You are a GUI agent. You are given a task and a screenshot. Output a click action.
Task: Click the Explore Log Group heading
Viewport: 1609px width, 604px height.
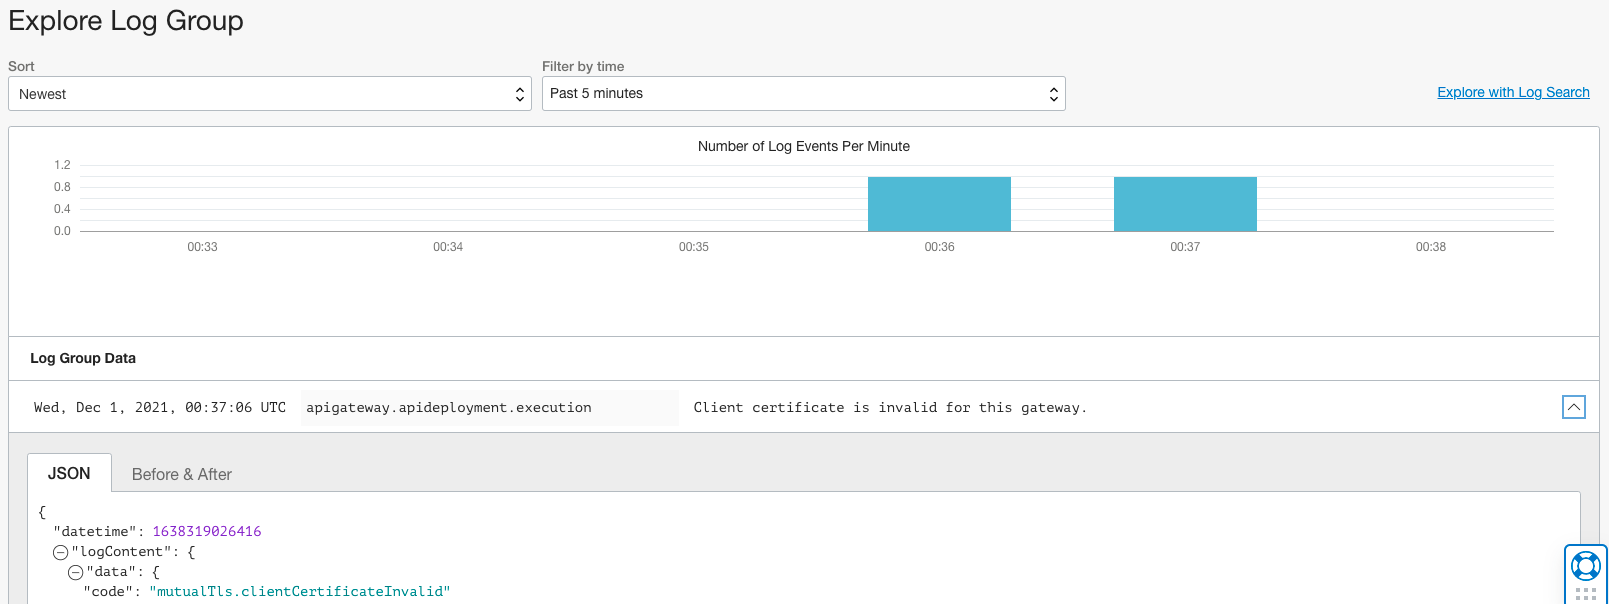tap(126, 21)
